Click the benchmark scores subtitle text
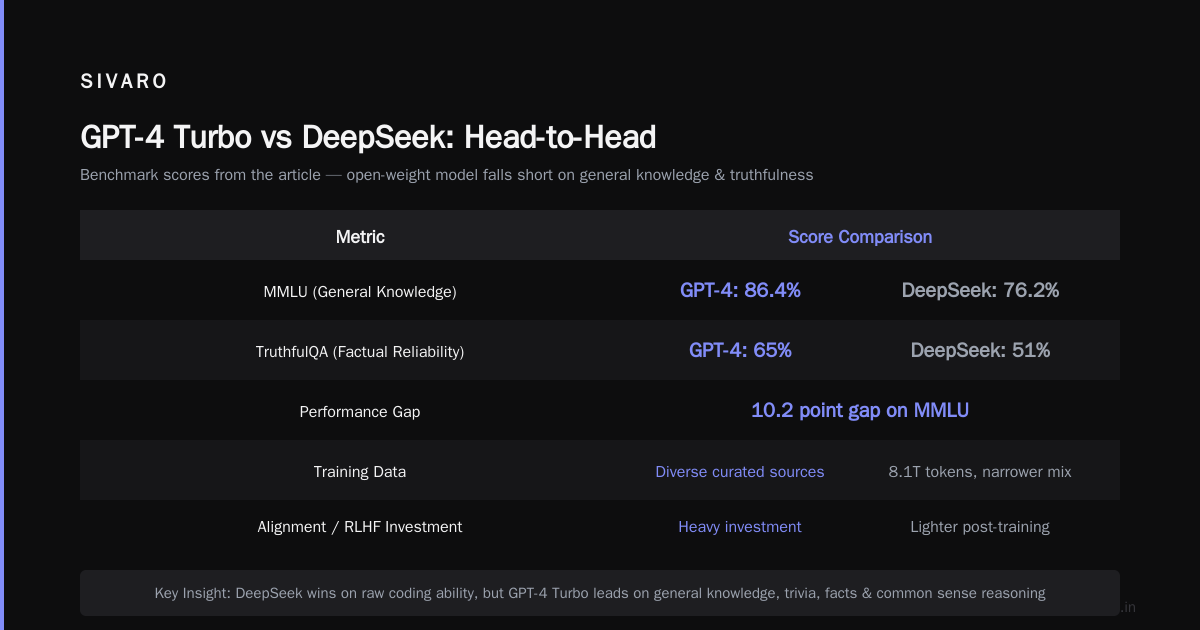Screen dimensions: 1200x630 pyautogui.click(x=447, y=175)
